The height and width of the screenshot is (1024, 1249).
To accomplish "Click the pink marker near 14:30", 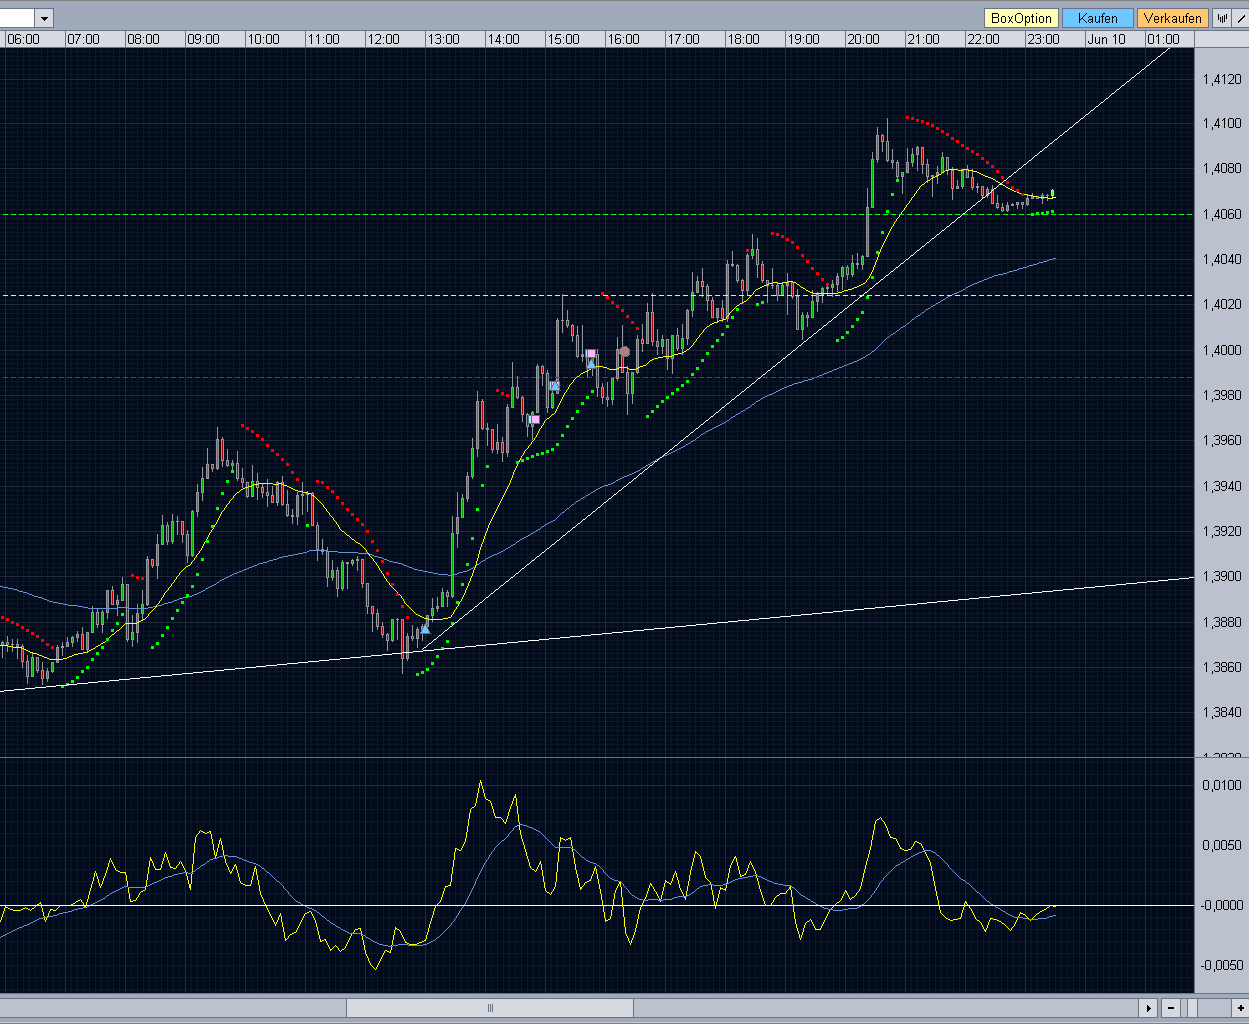I will click(534, 419).
